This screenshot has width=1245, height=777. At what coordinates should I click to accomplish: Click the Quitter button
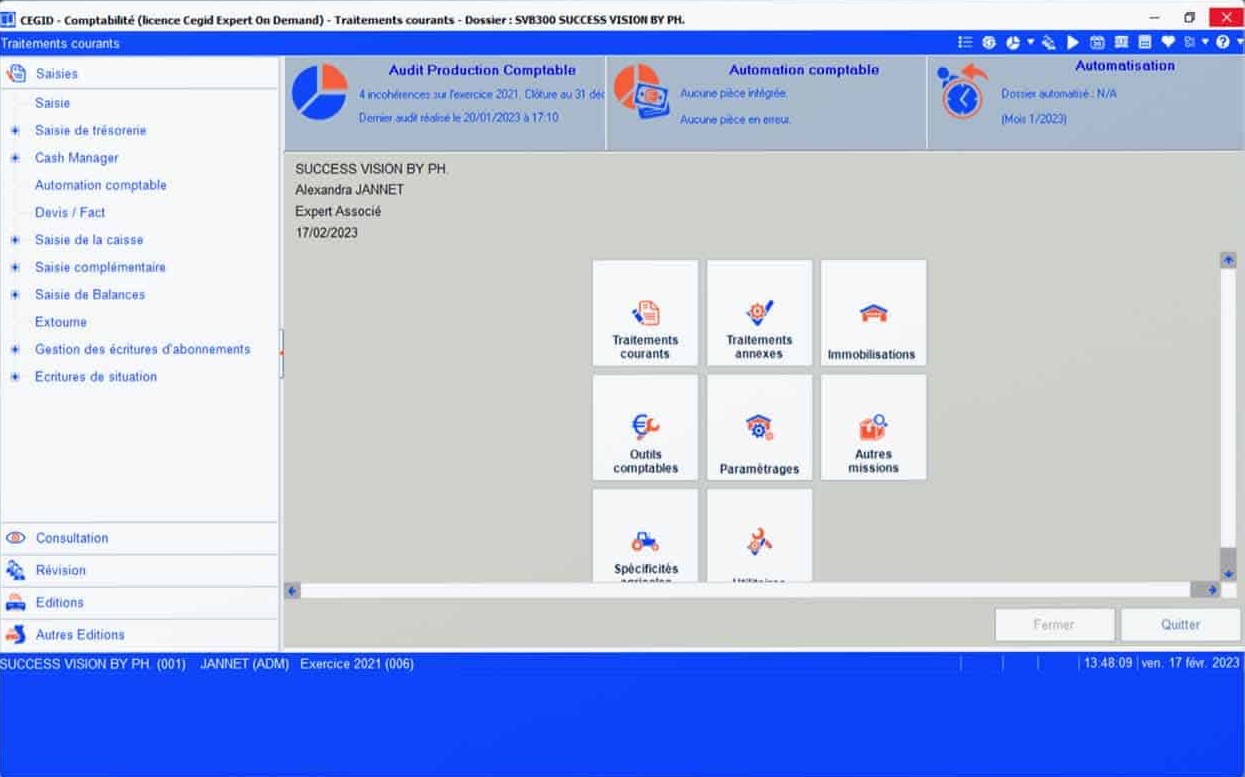(1180, 624)
